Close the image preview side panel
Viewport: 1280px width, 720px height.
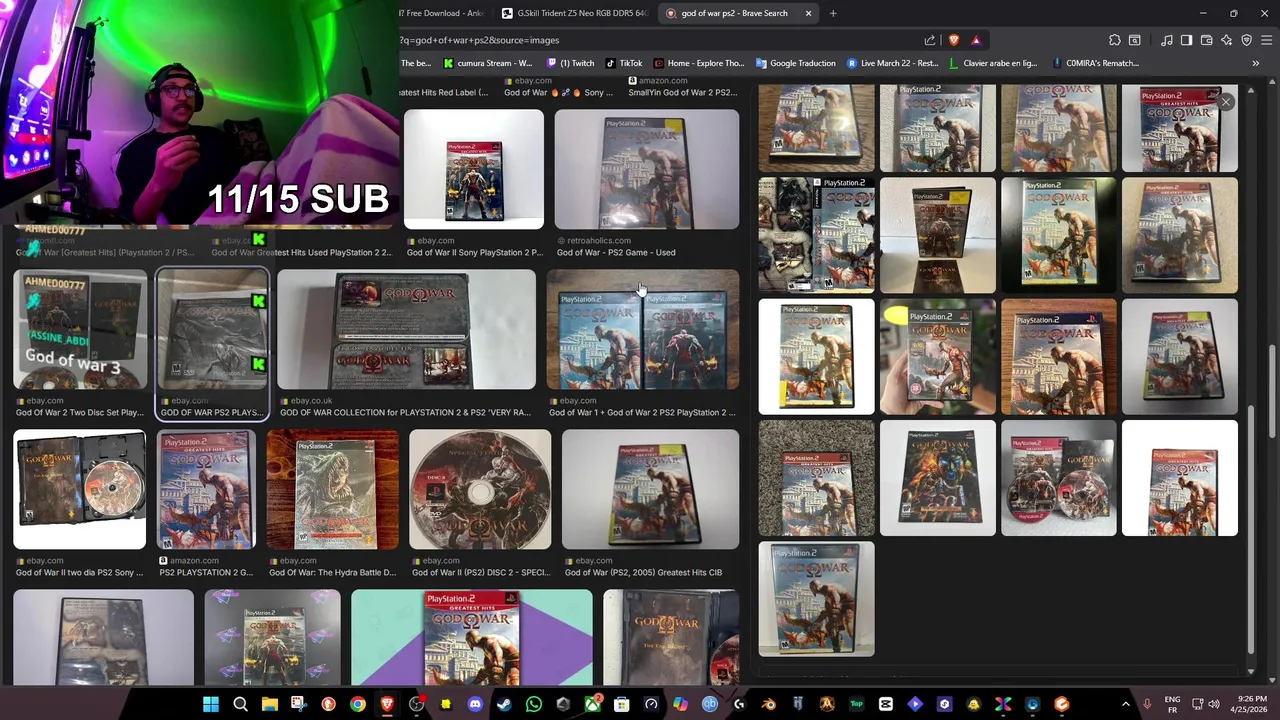1225,102
